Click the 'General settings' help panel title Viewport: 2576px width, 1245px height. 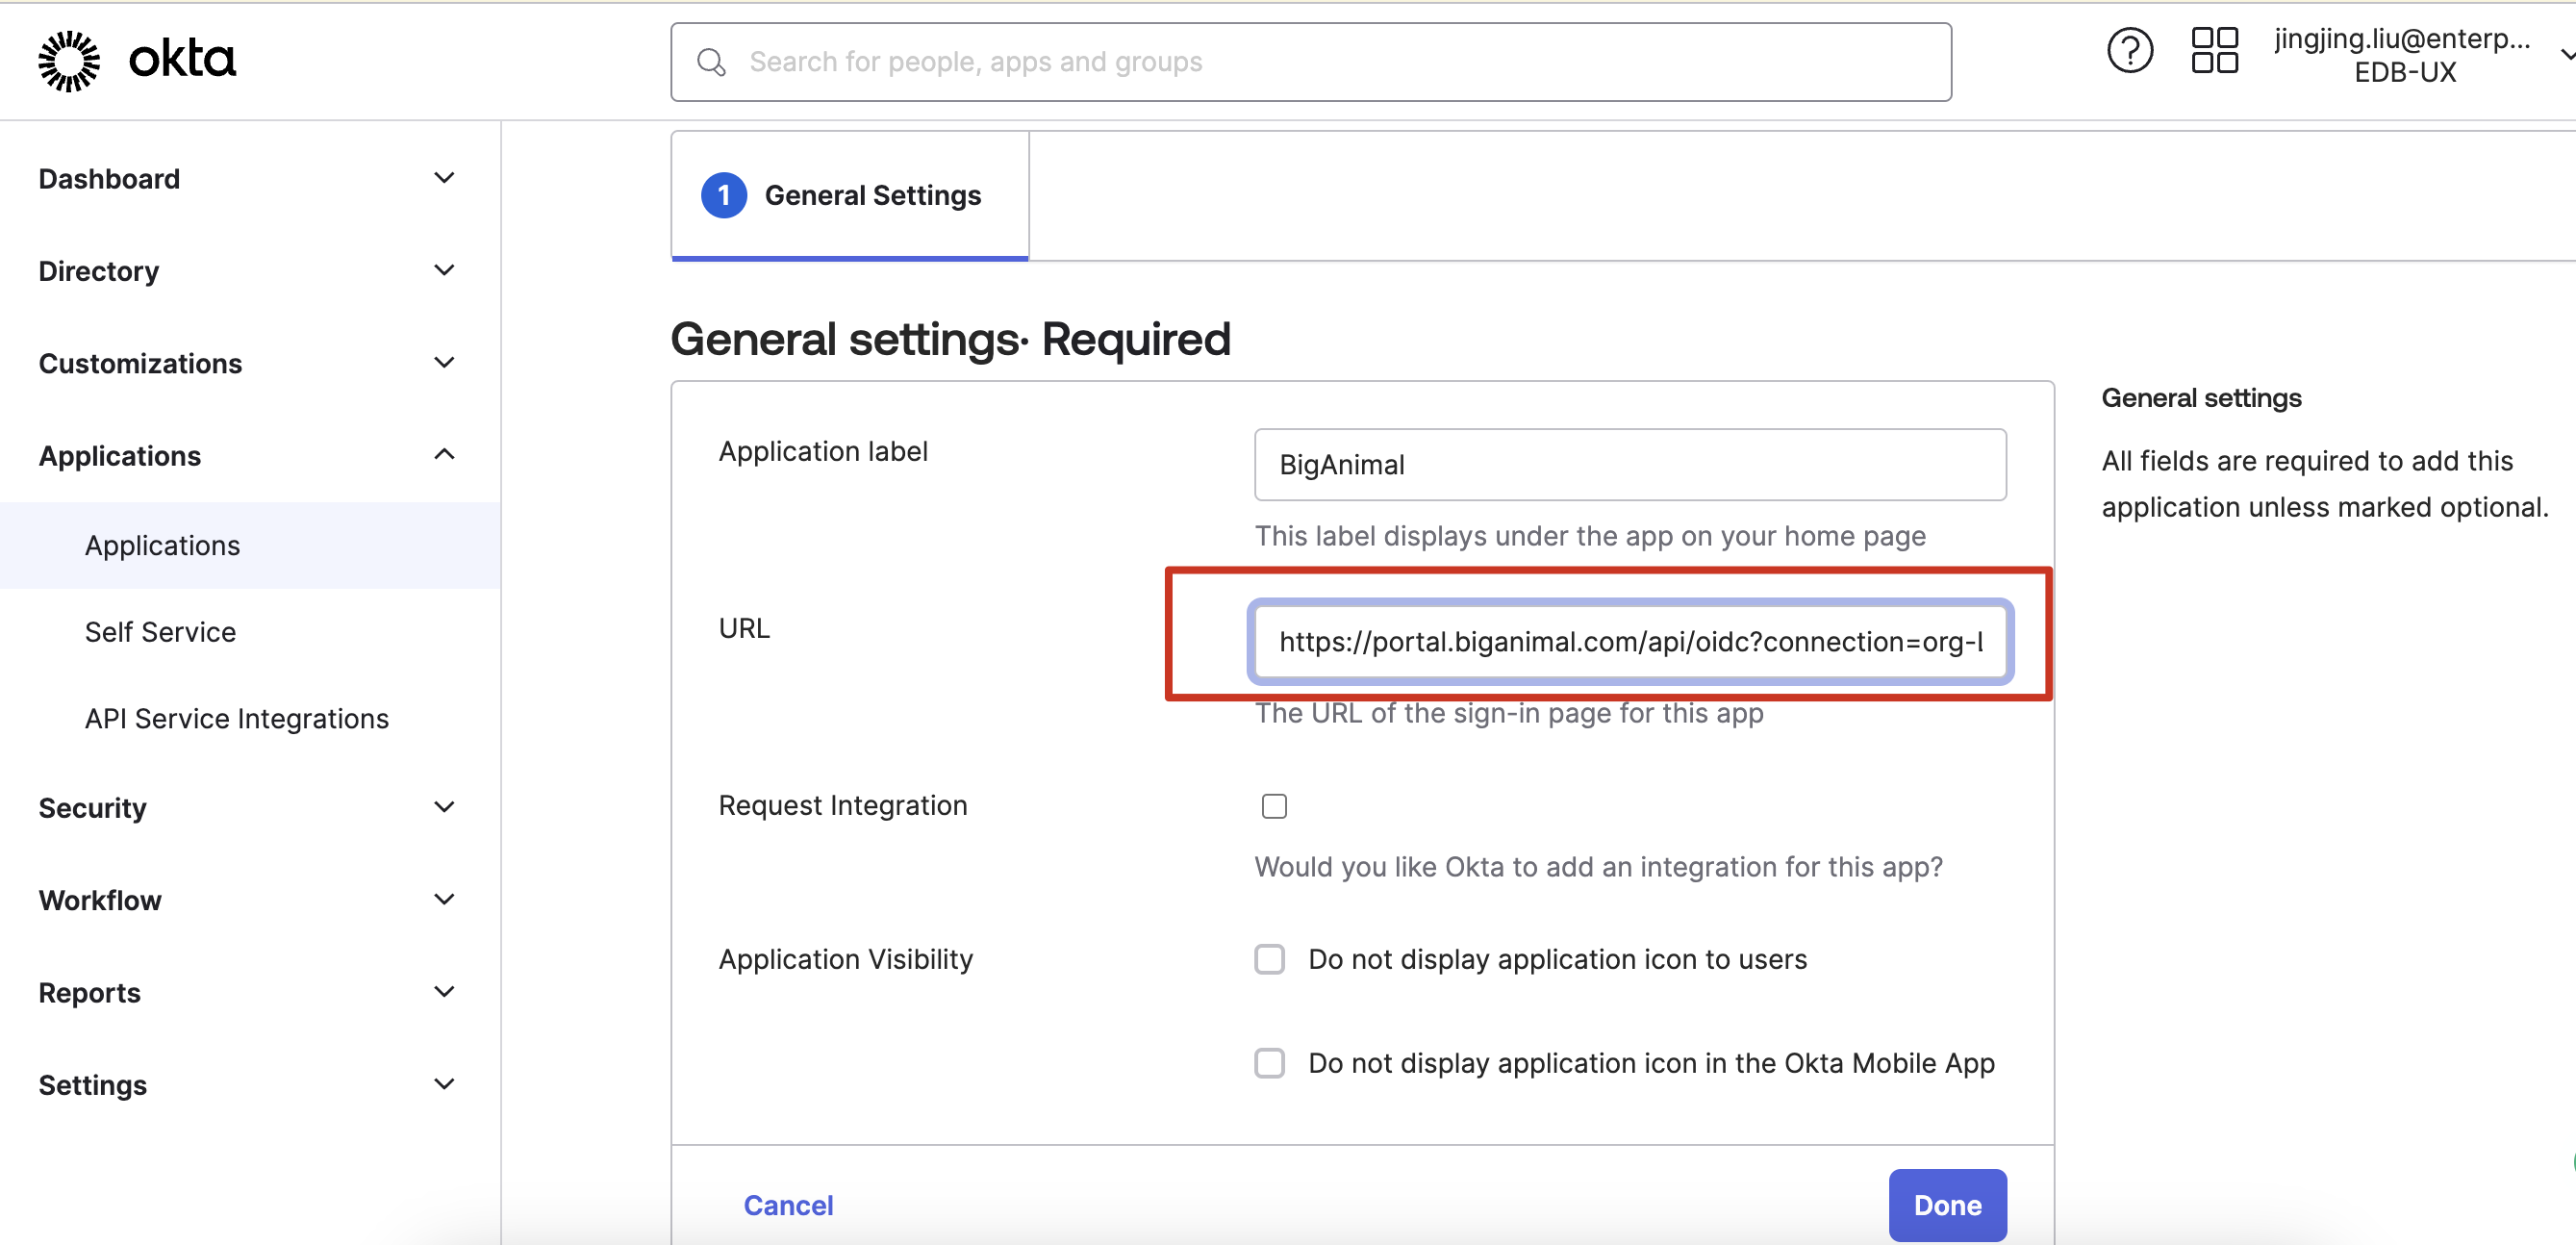(2201, 398)
